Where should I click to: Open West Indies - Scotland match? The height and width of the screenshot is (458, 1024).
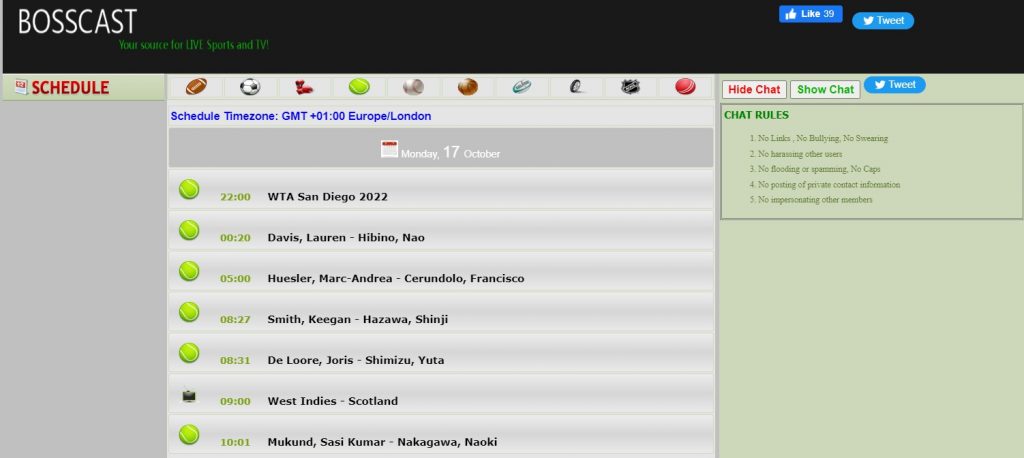click(x=332, y=401)
